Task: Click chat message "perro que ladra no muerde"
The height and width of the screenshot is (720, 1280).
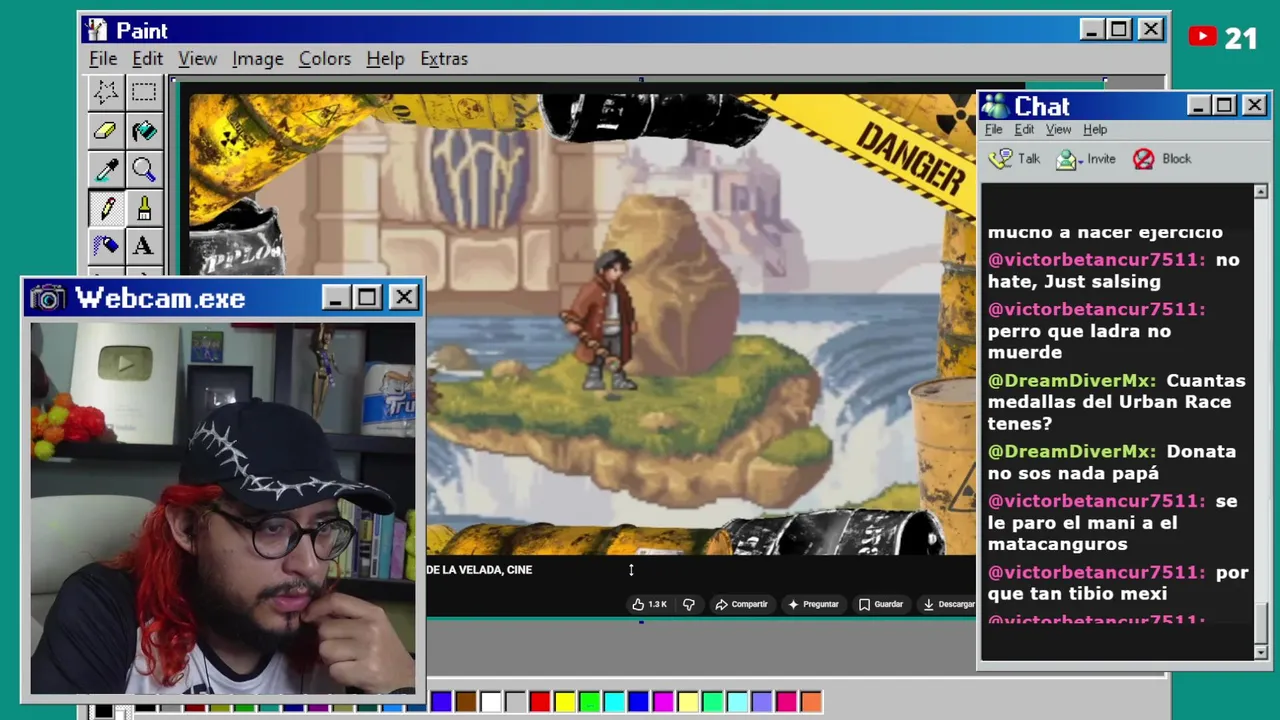Action: 1078,341
